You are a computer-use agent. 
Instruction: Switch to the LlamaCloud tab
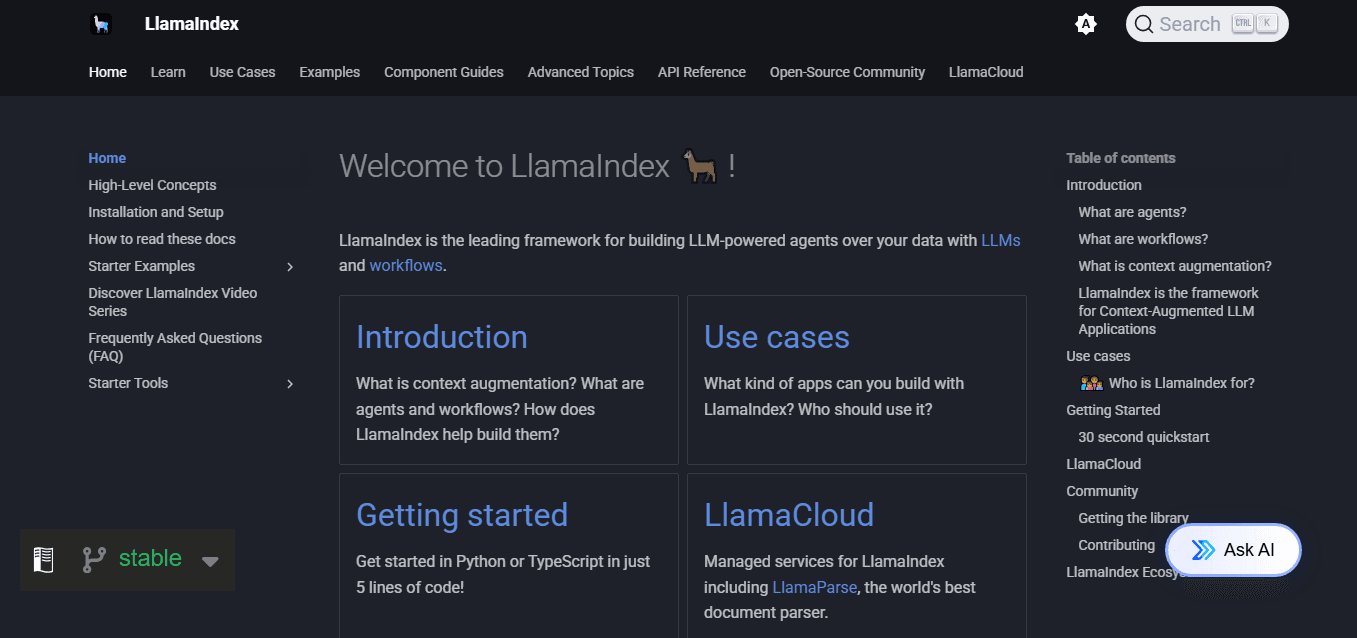986,72
